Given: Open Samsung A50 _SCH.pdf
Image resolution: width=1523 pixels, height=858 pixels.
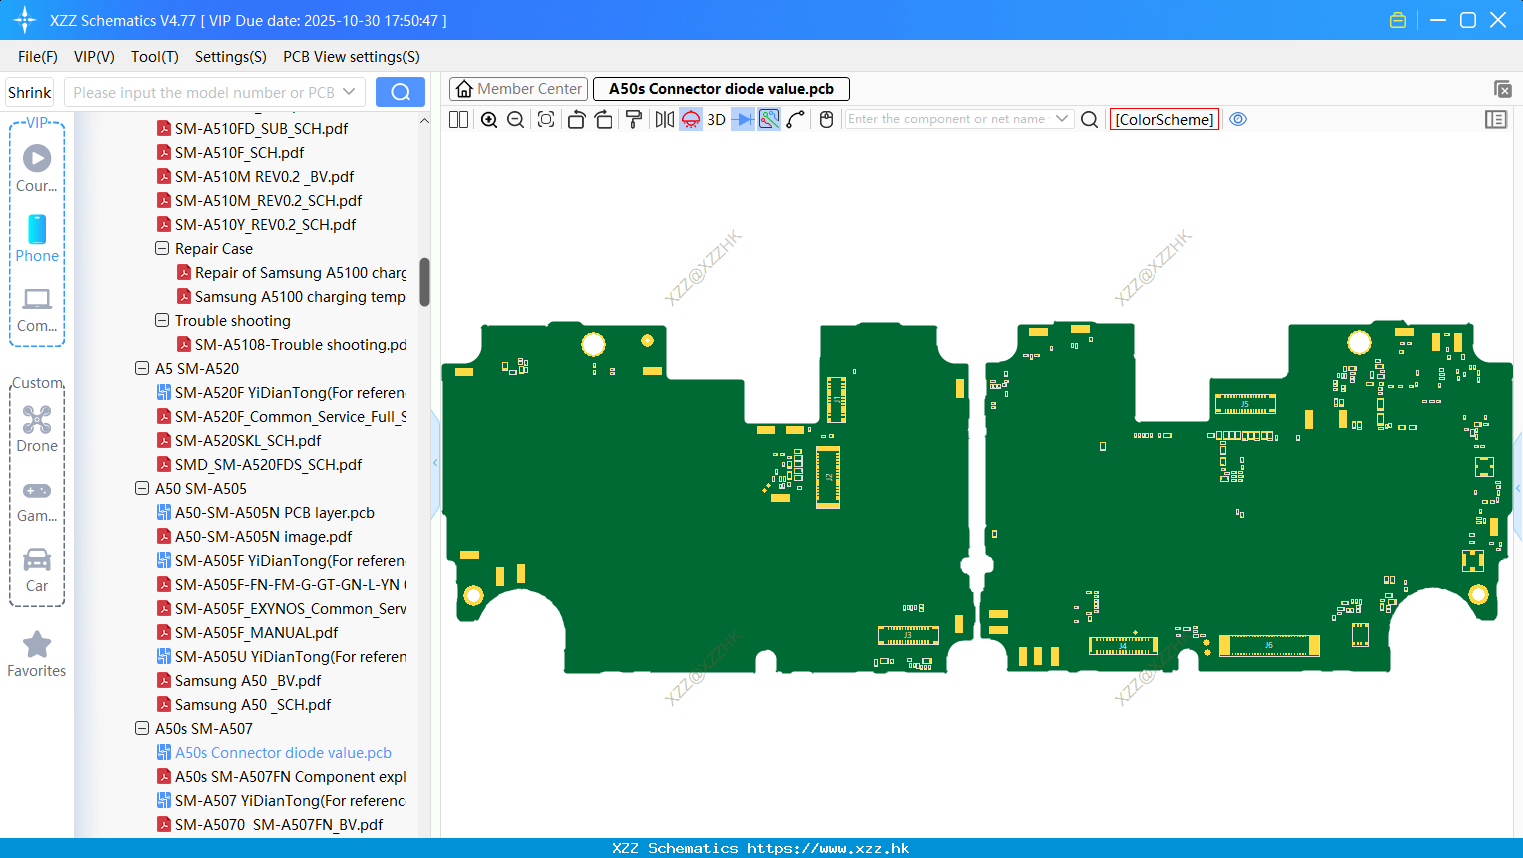Looking at the screenshot, I should [x=253, y=704].
